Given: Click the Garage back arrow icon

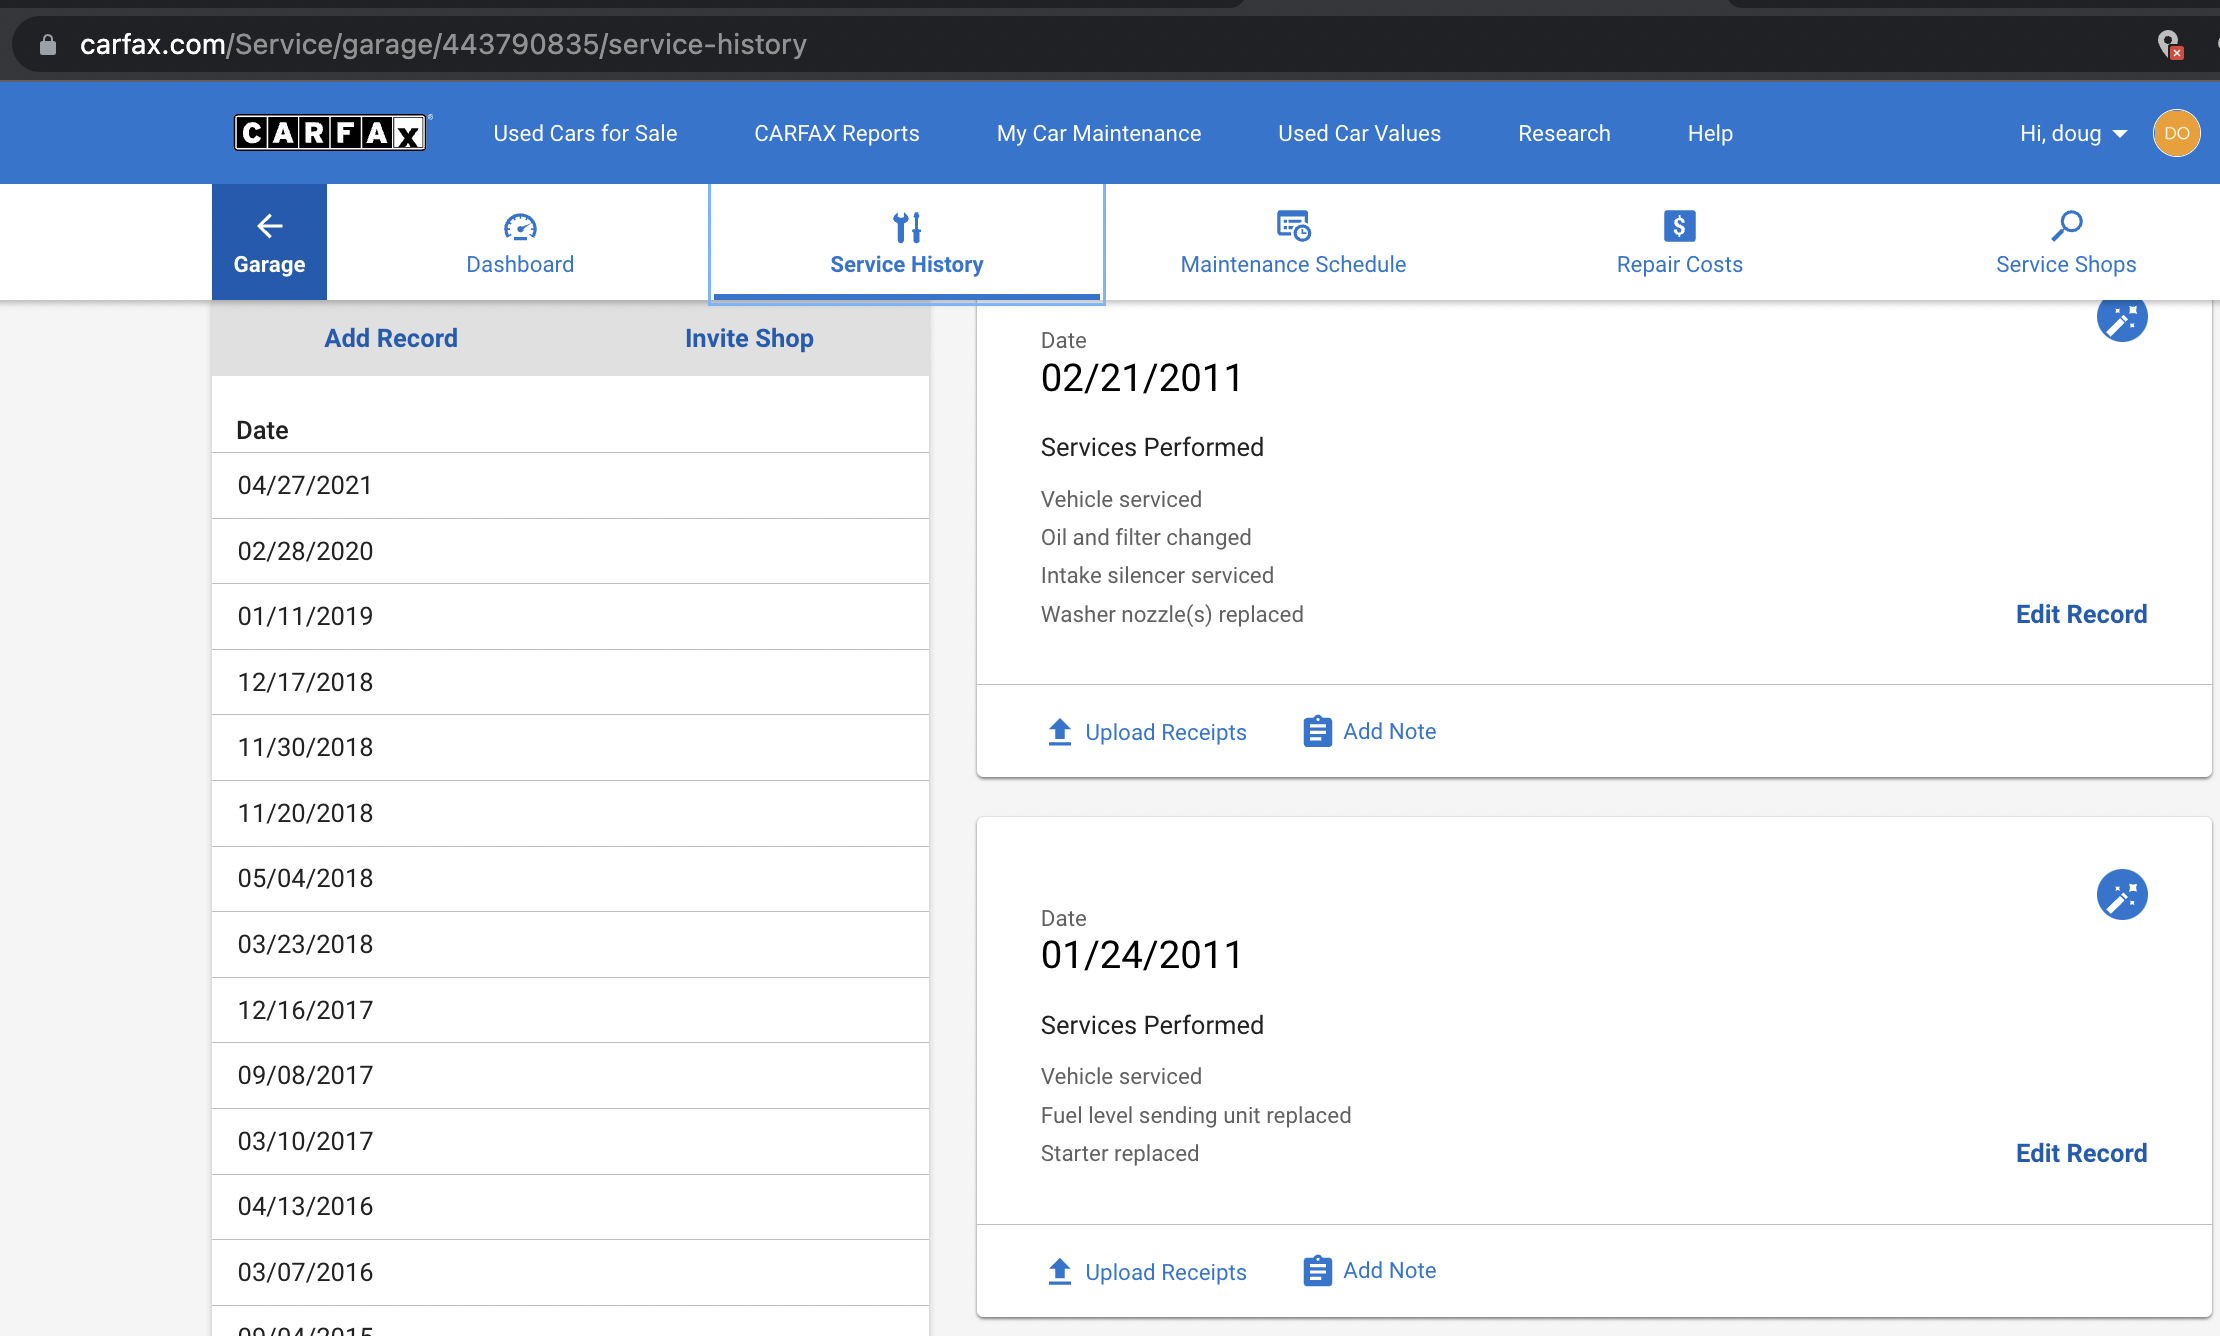Looking at the screenshot, I should tap(269, 226).
